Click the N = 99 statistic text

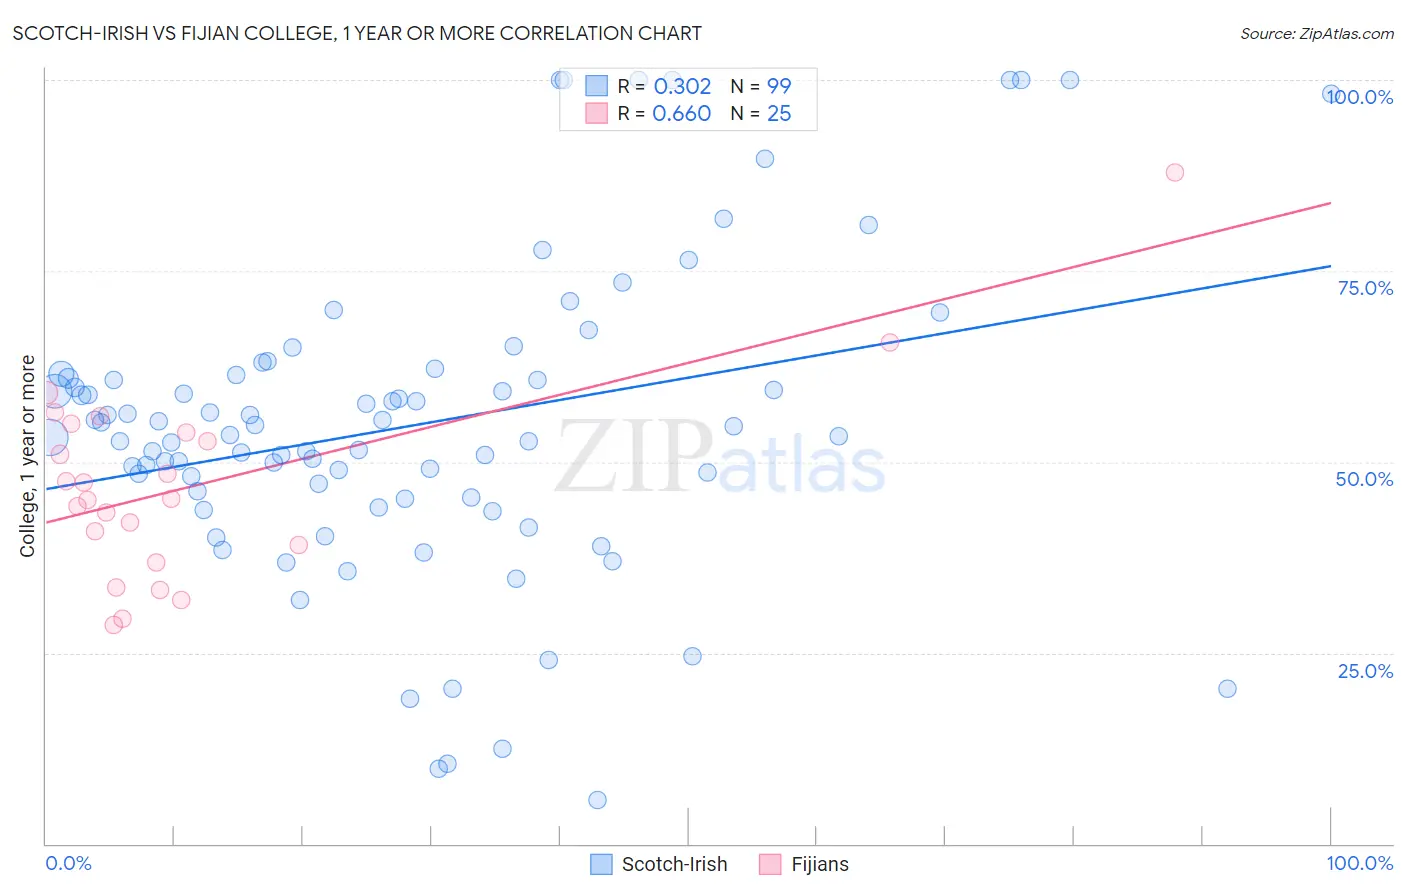point(761,86)
